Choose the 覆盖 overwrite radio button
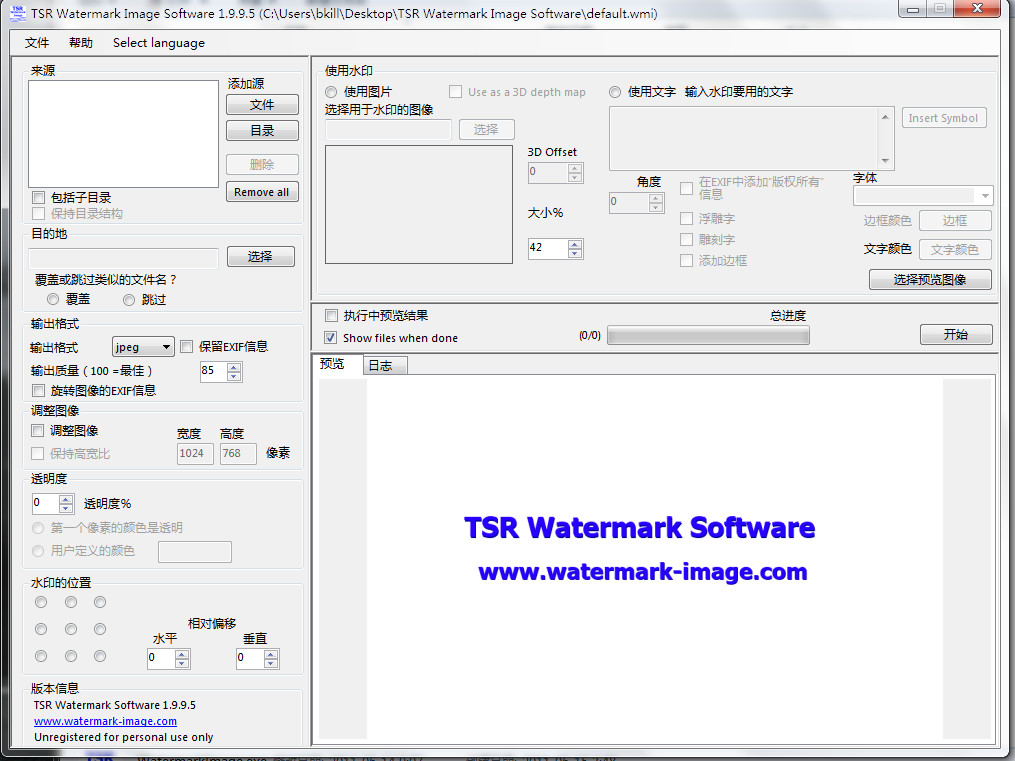1015x761 pixels. [x=53, y=299]
